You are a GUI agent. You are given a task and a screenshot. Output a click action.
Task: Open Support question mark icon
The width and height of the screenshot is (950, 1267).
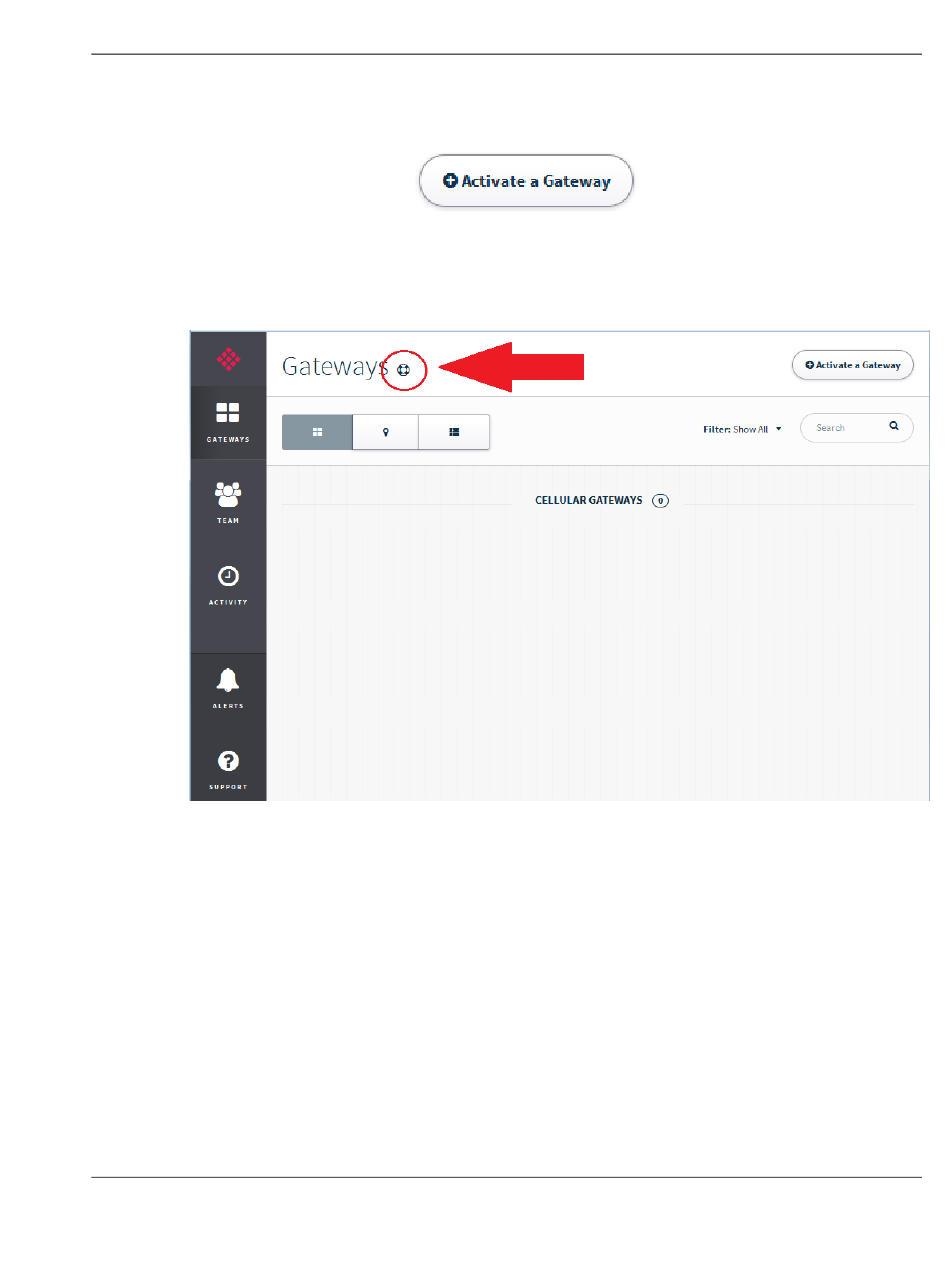tap(228, 762)
